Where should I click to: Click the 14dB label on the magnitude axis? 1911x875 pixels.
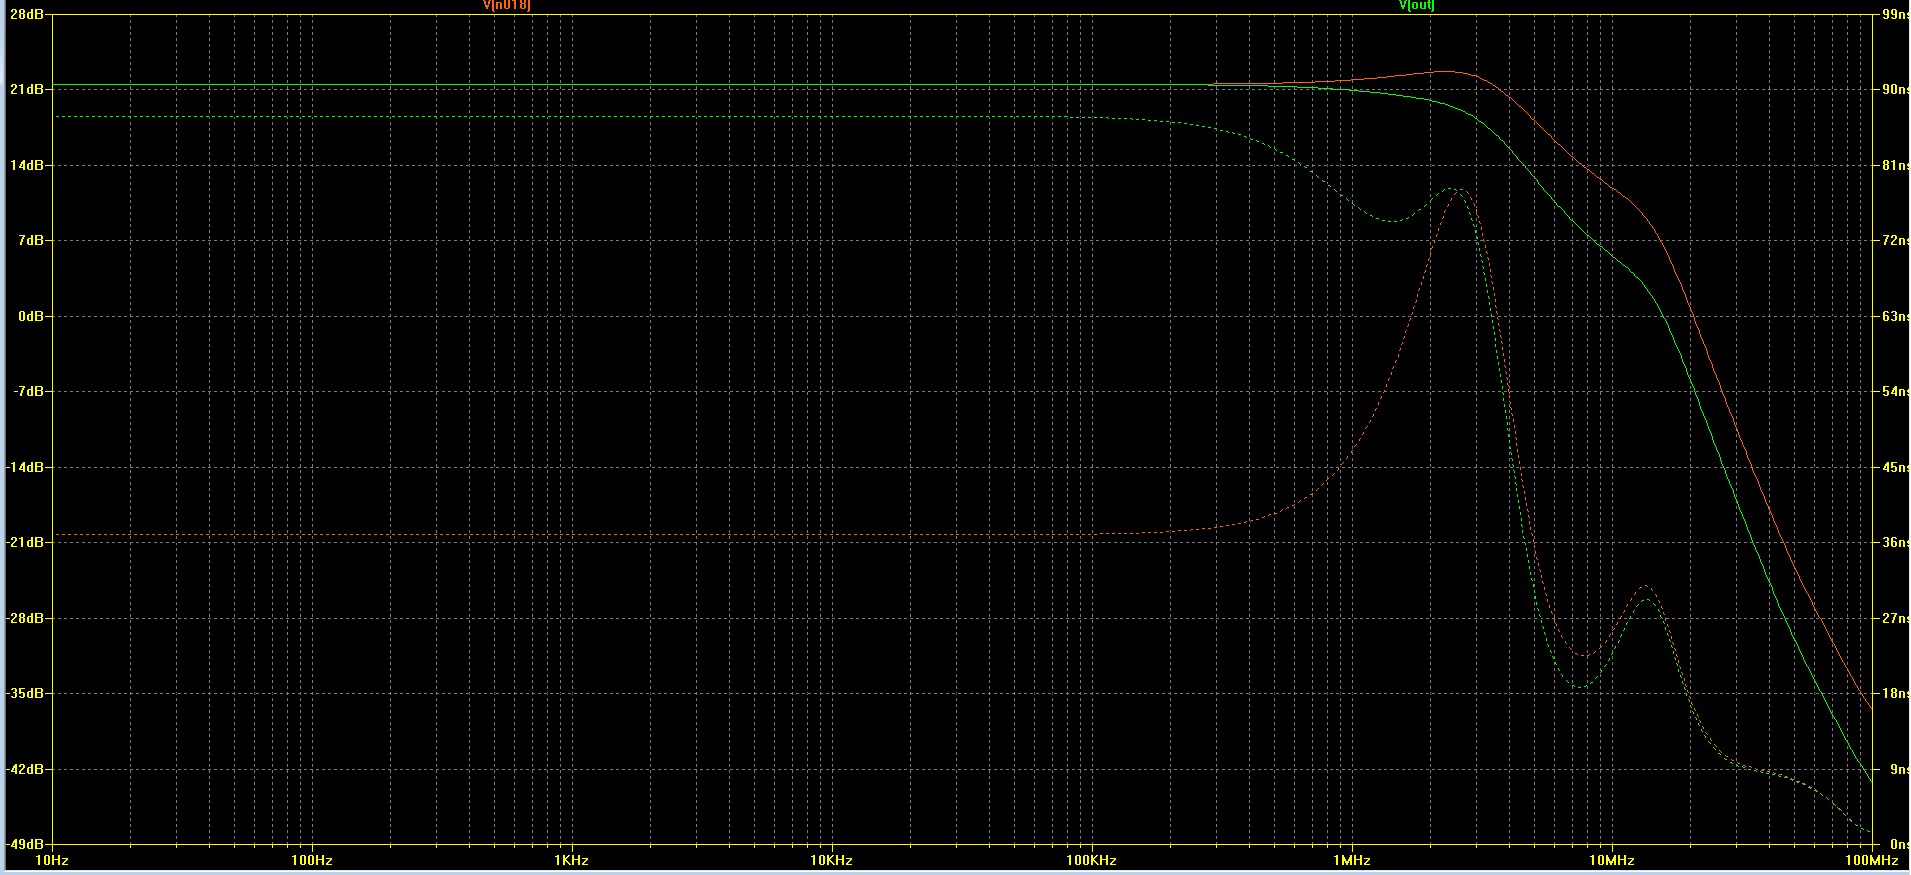coord(27,165)
